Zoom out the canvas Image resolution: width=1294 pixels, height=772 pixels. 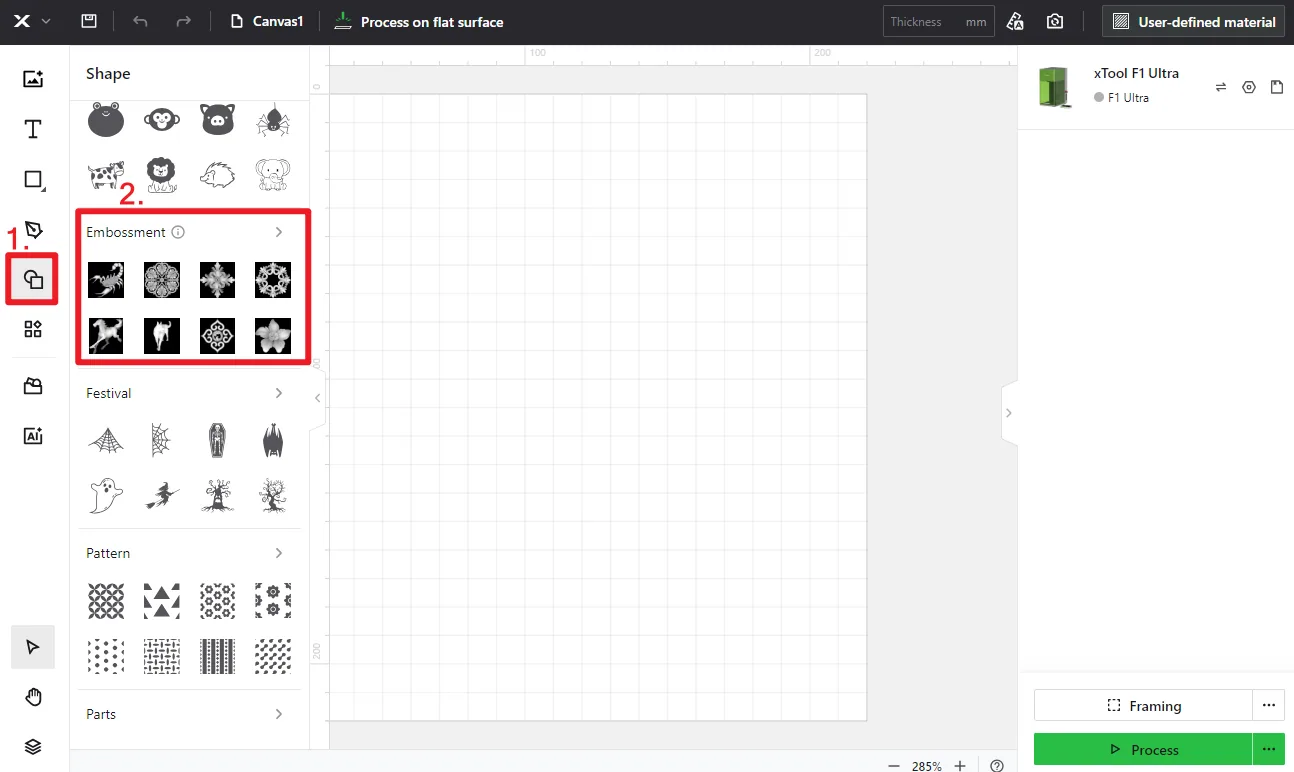894,766
